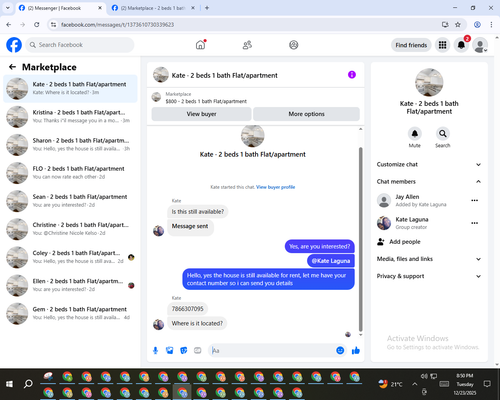The width and height of the screenshot is (500, 400).
Task: Open a new Chrome tab
Action: [x=207, y=8]
